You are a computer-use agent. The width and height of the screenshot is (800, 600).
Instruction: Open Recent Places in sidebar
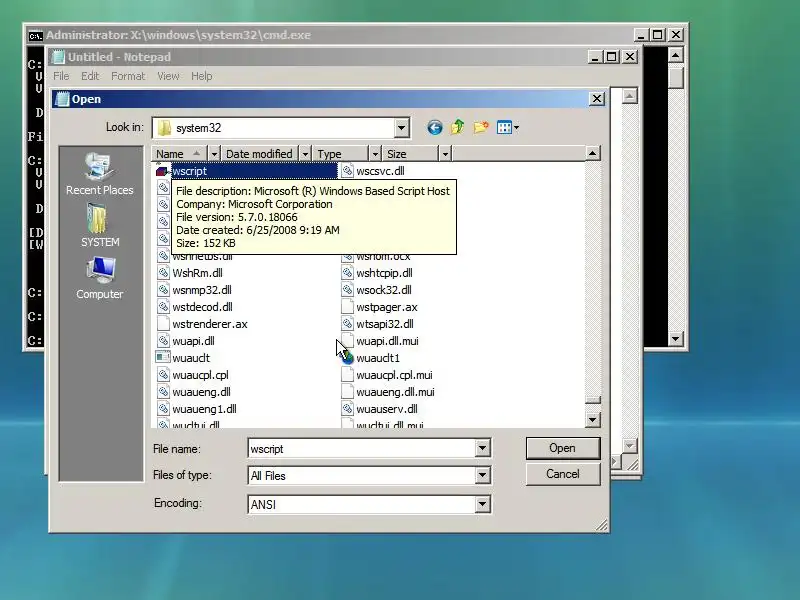click(x=99, y=174)
